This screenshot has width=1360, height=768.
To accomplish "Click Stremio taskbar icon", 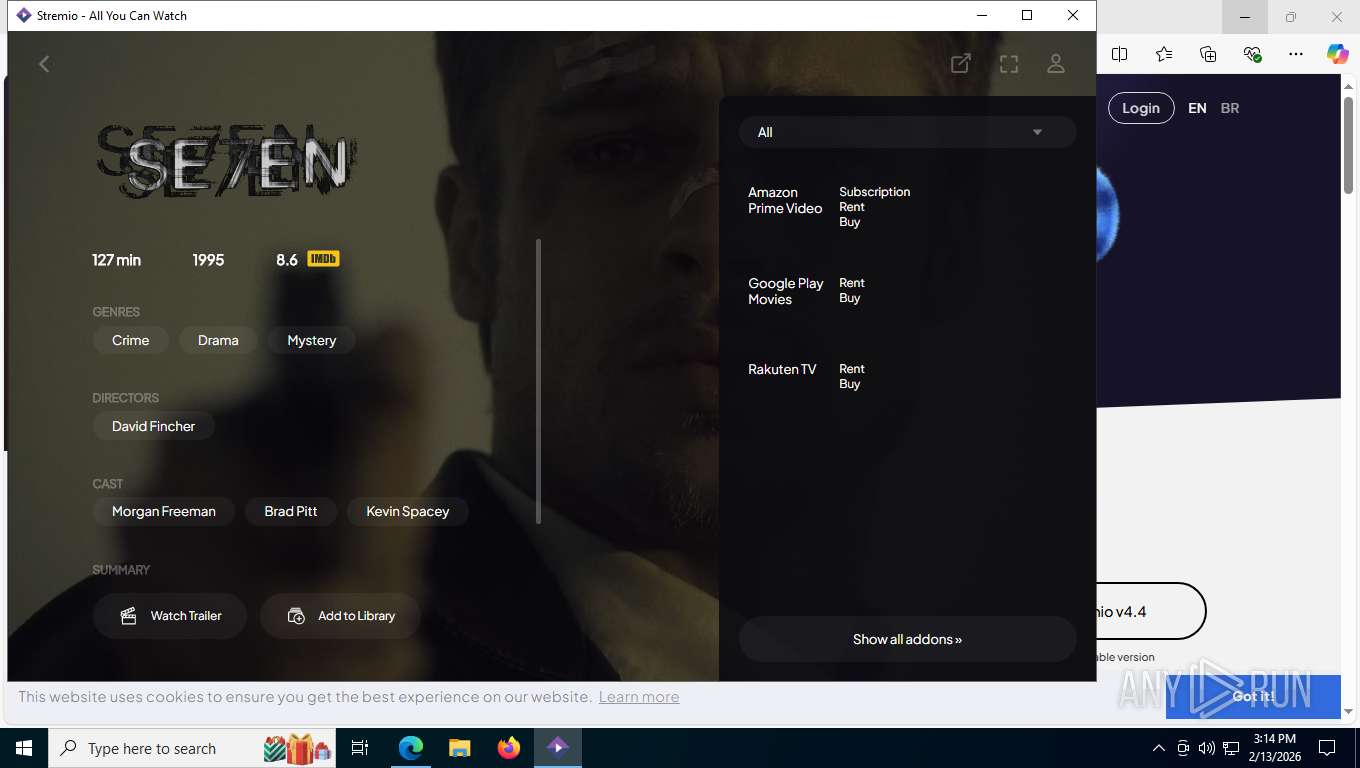I will click(x=558, y=748).
